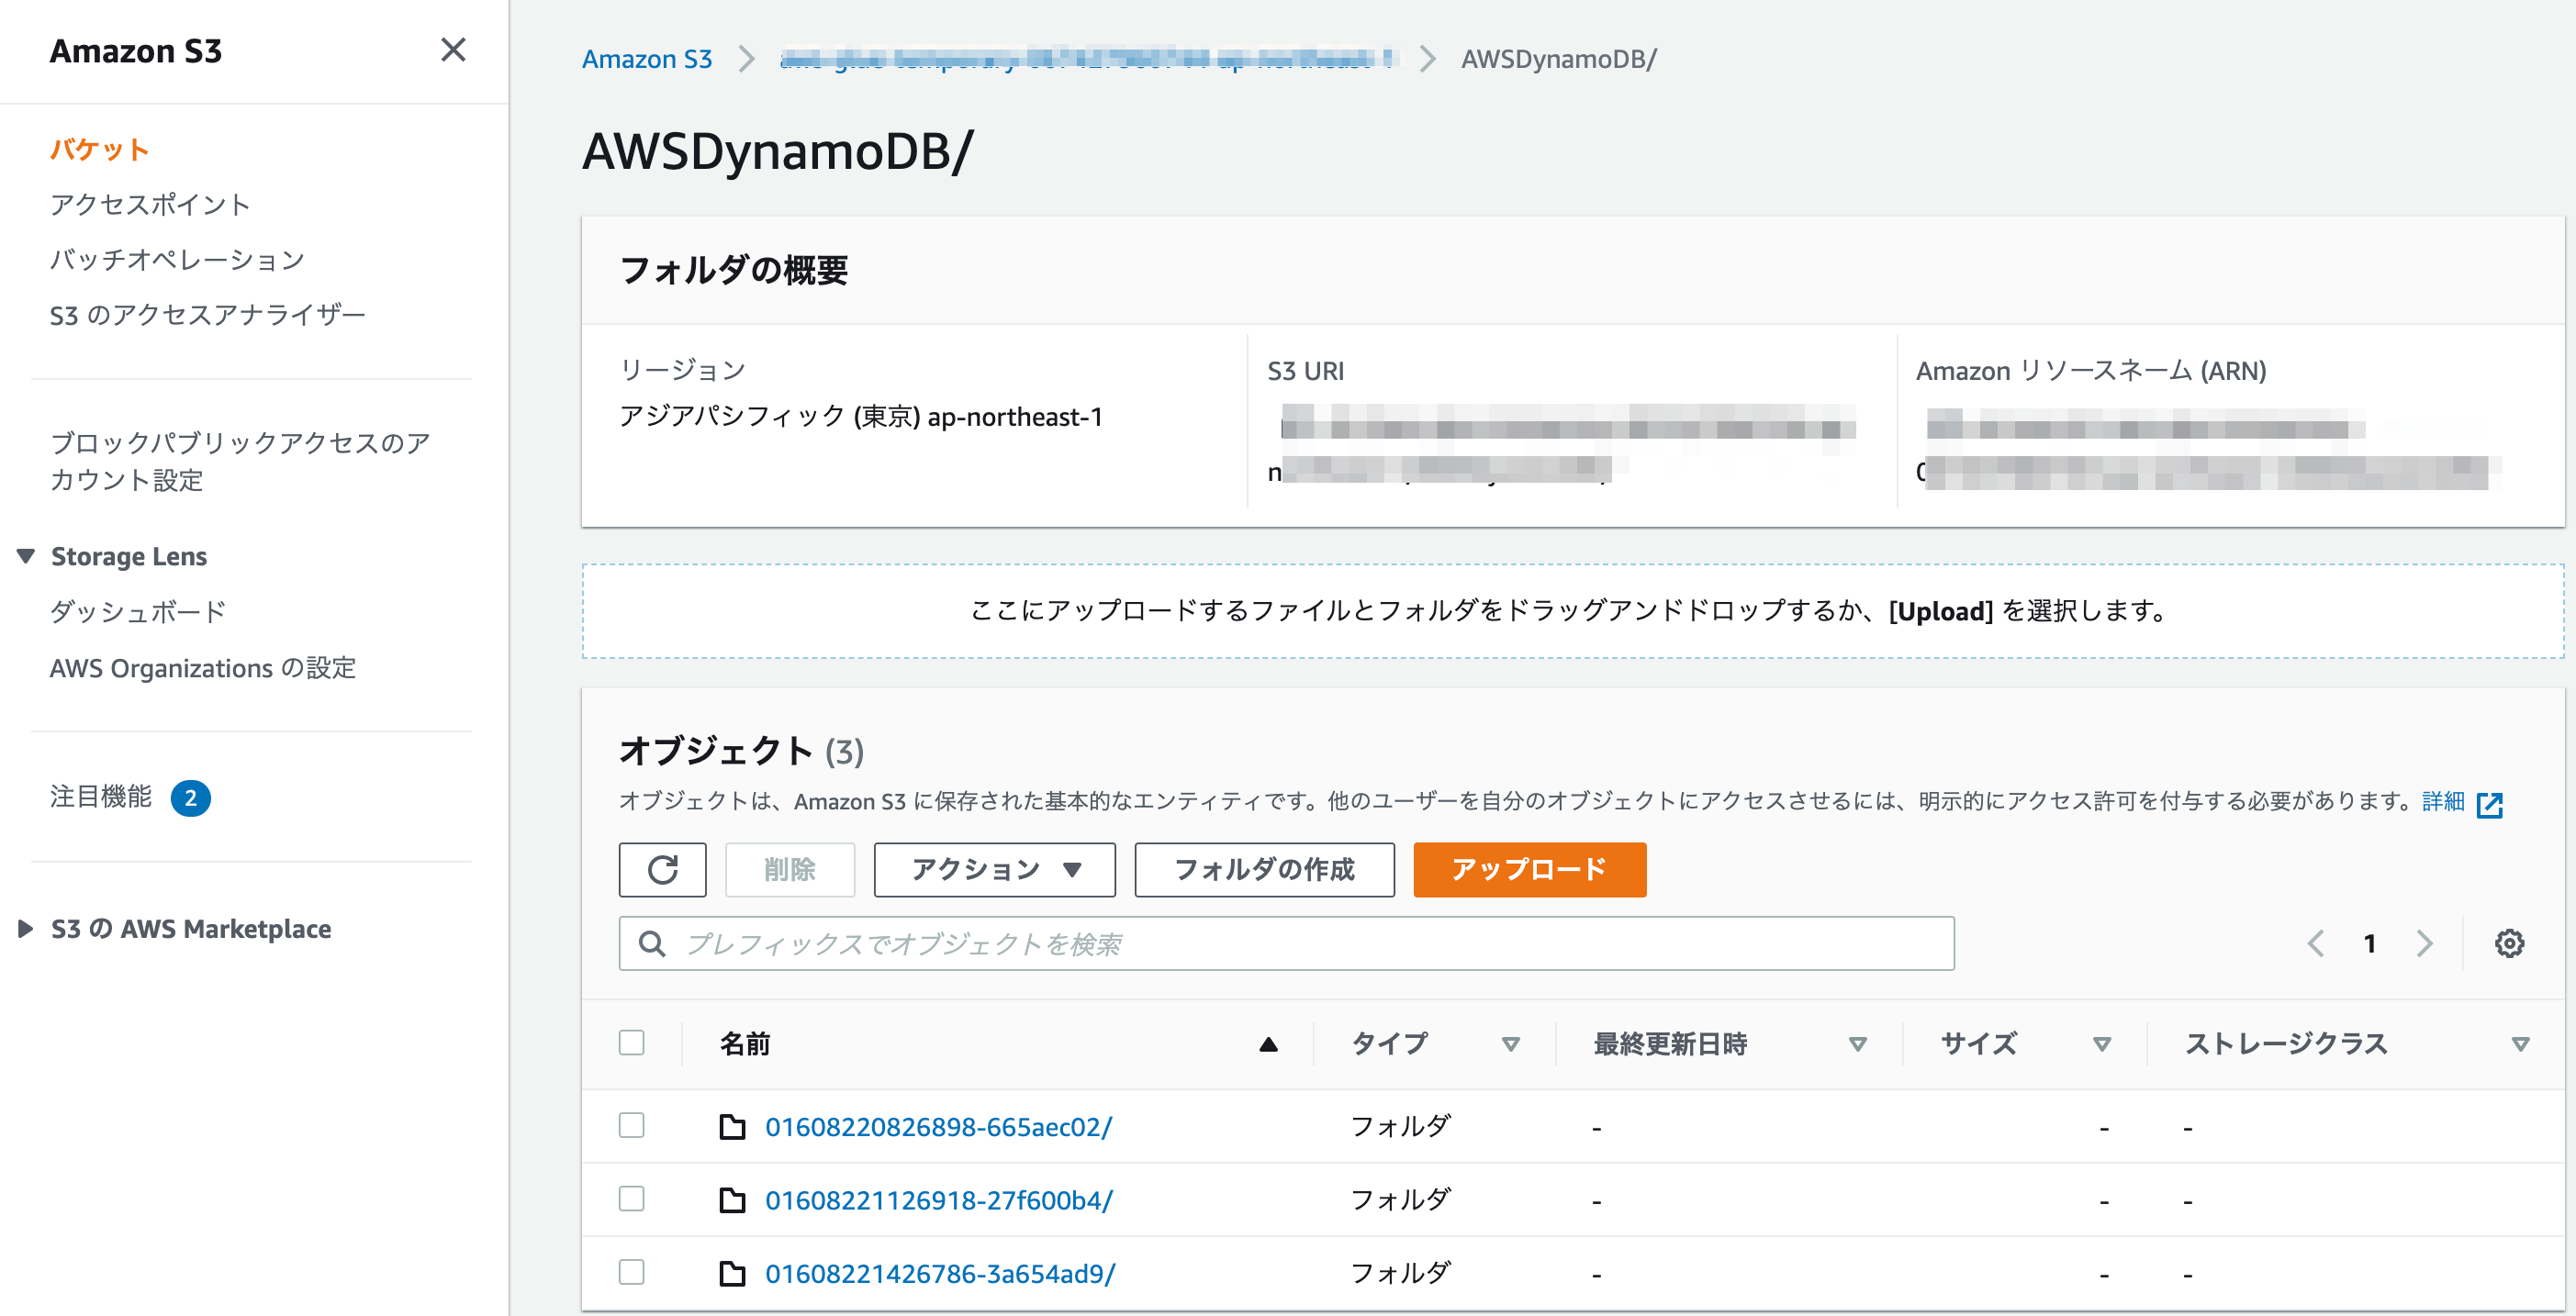Click the drag-and-drop upload area
The image size is (2576, 1316).
point(1573,611)
